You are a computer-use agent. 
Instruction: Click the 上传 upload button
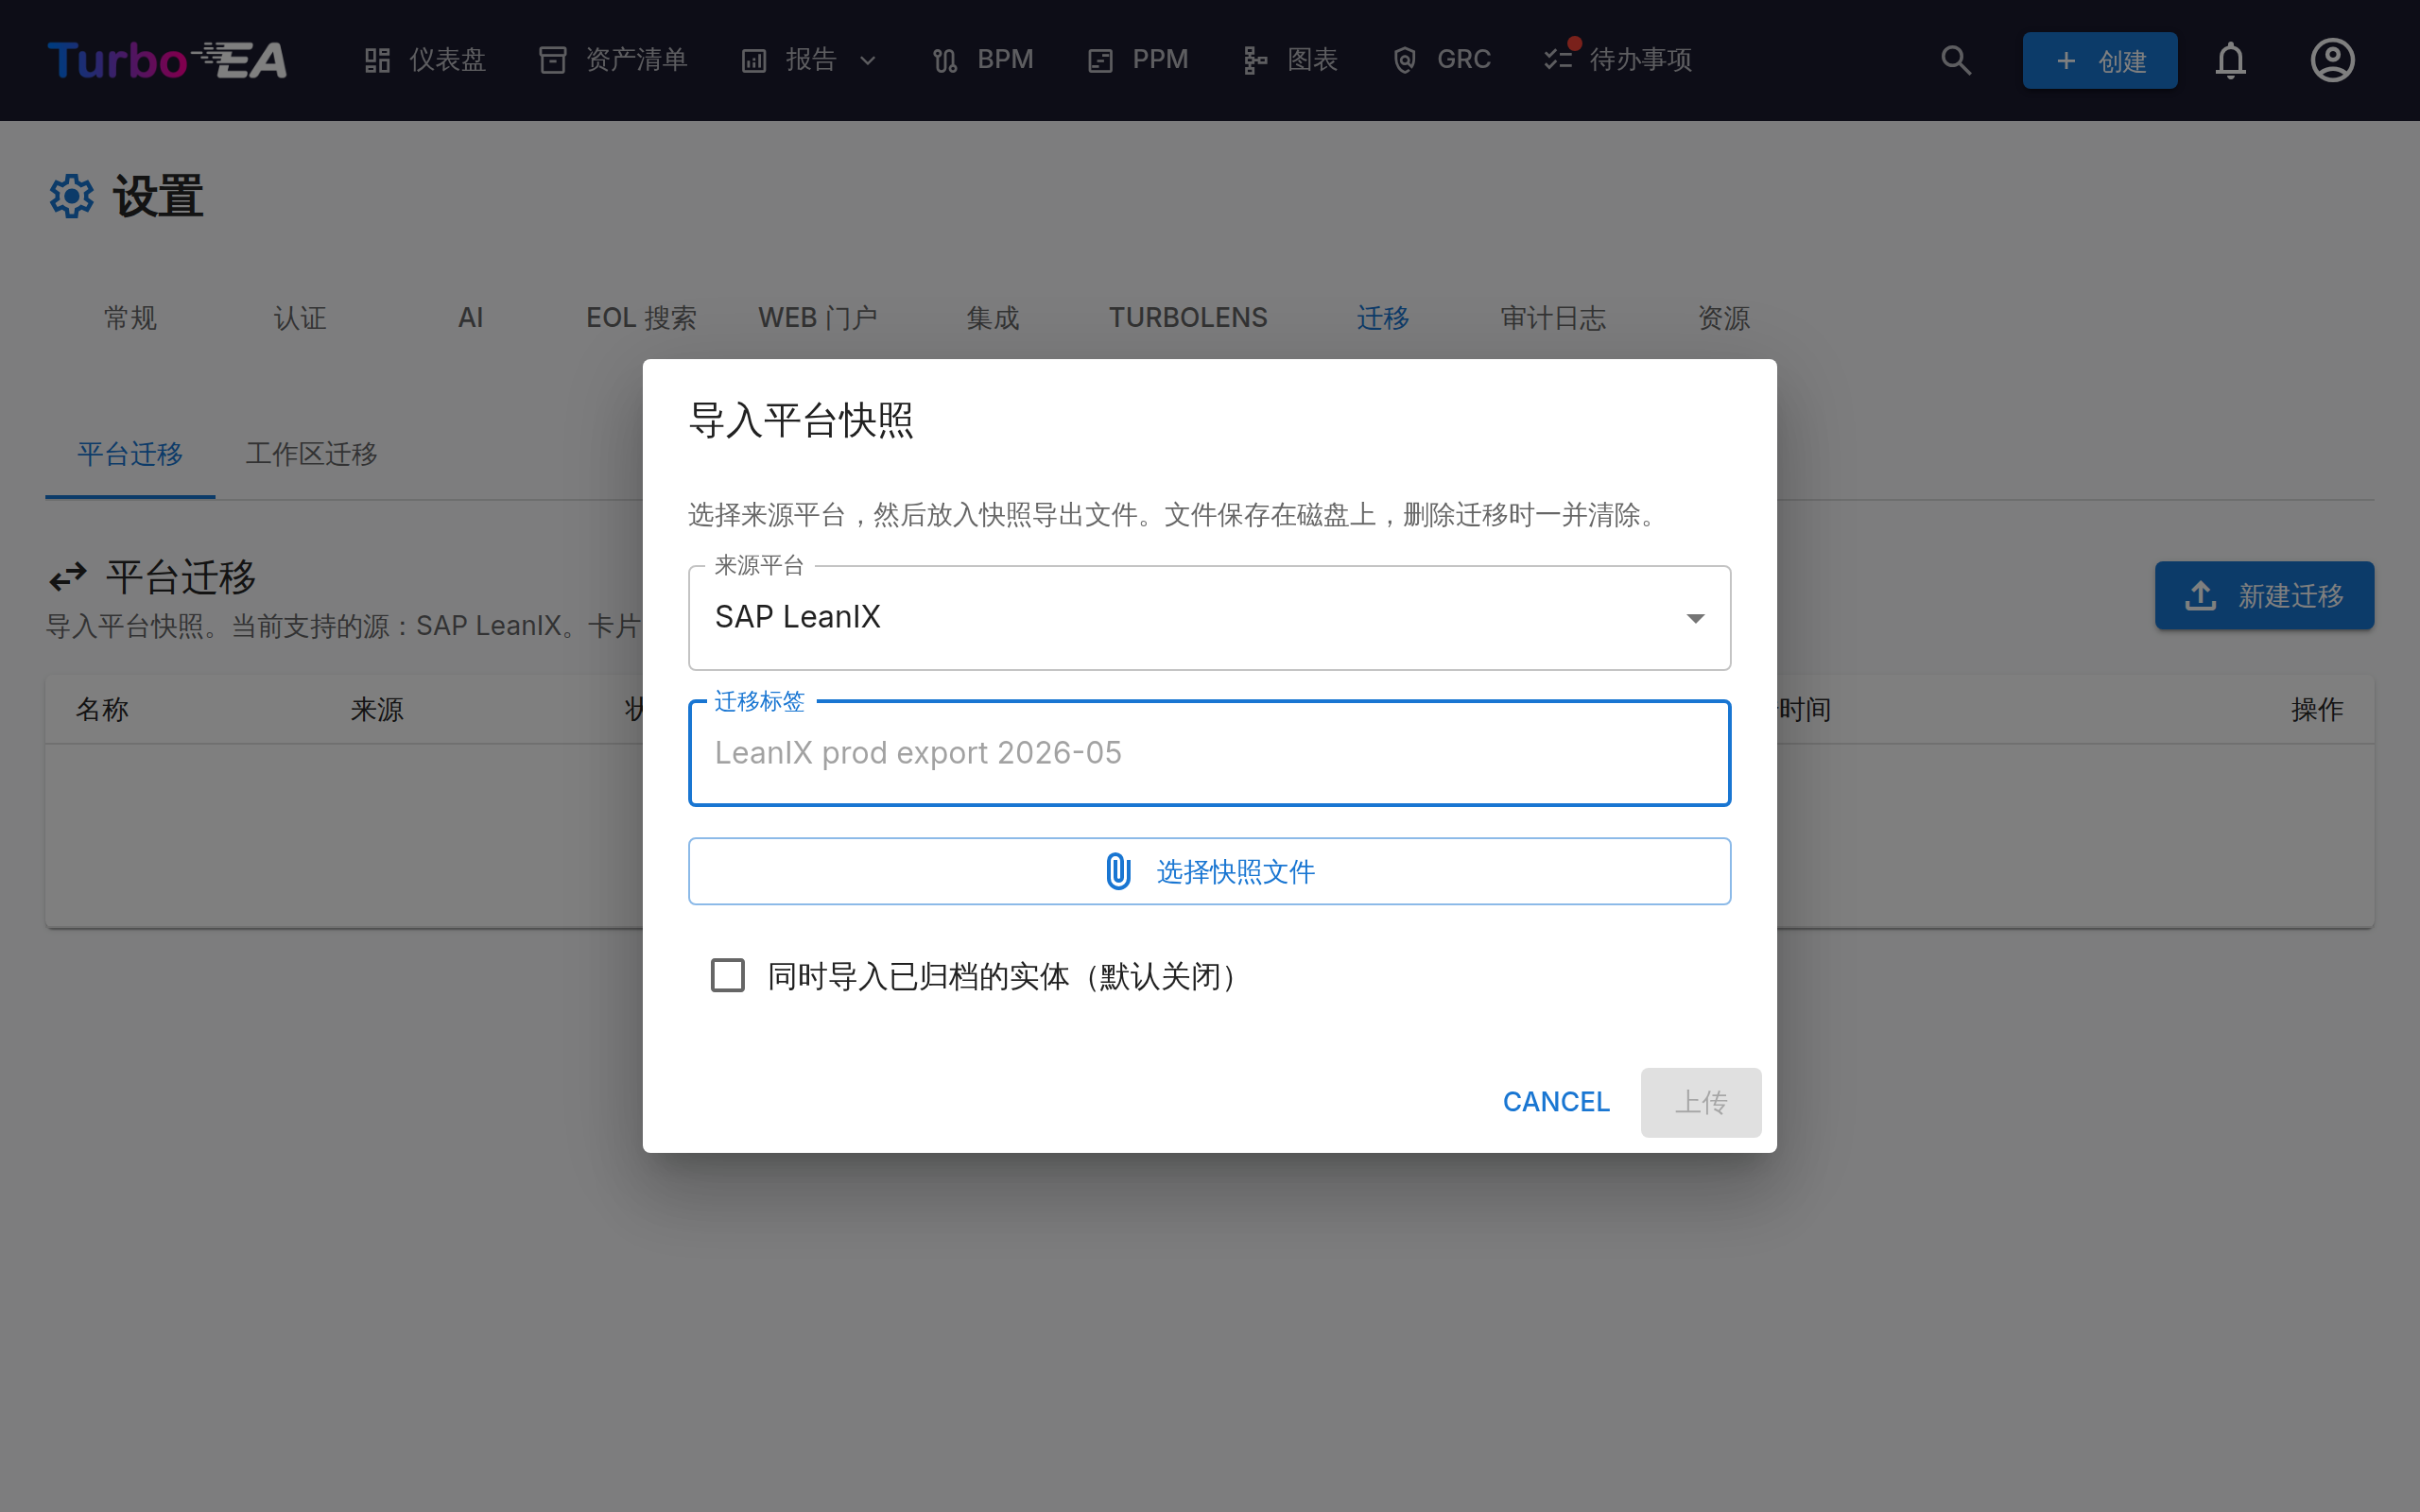point(1701,1102)
